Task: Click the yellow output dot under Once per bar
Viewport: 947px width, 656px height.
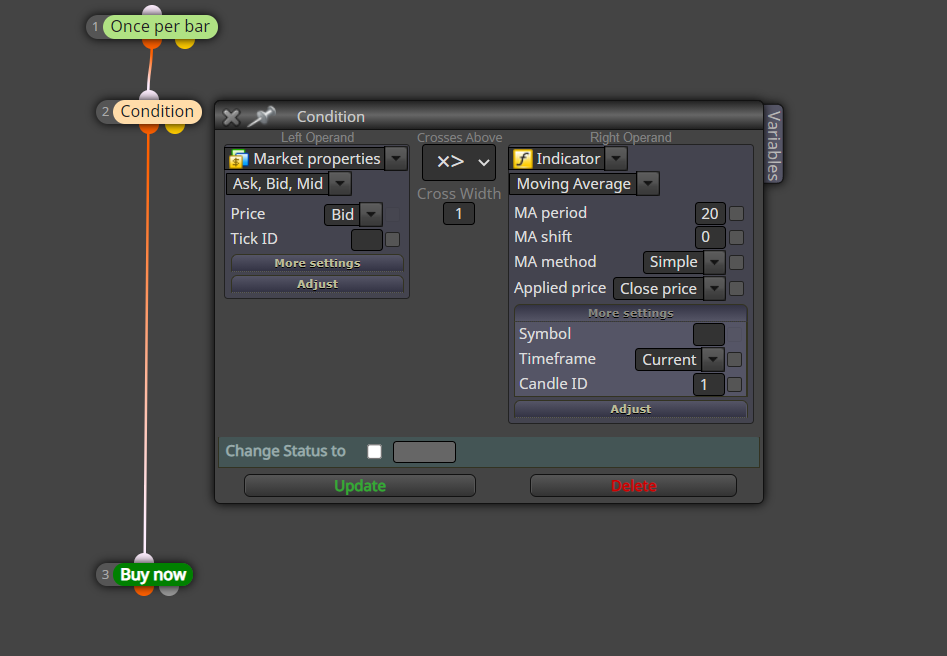Action: 185,43
